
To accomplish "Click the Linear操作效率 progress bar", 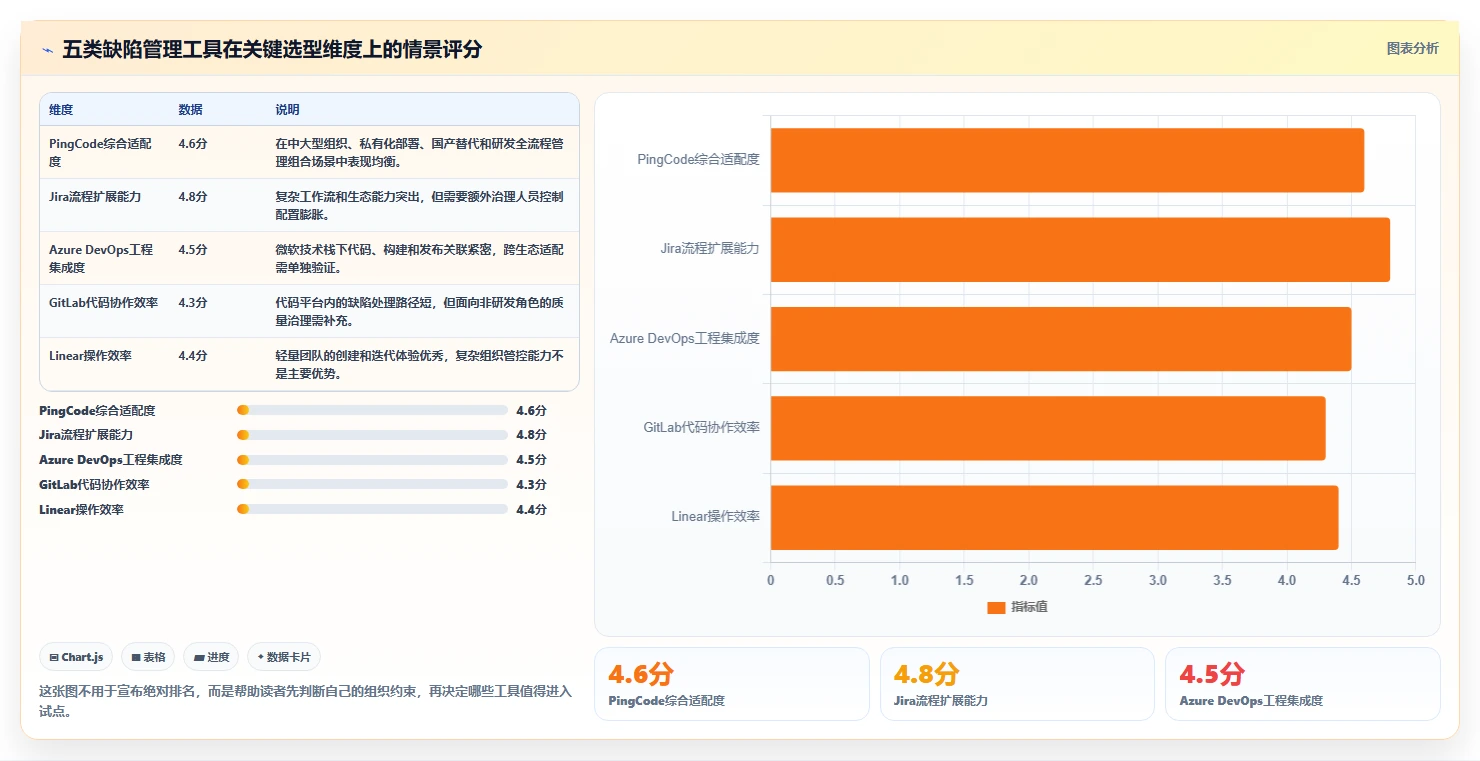I will coord(372,510).
